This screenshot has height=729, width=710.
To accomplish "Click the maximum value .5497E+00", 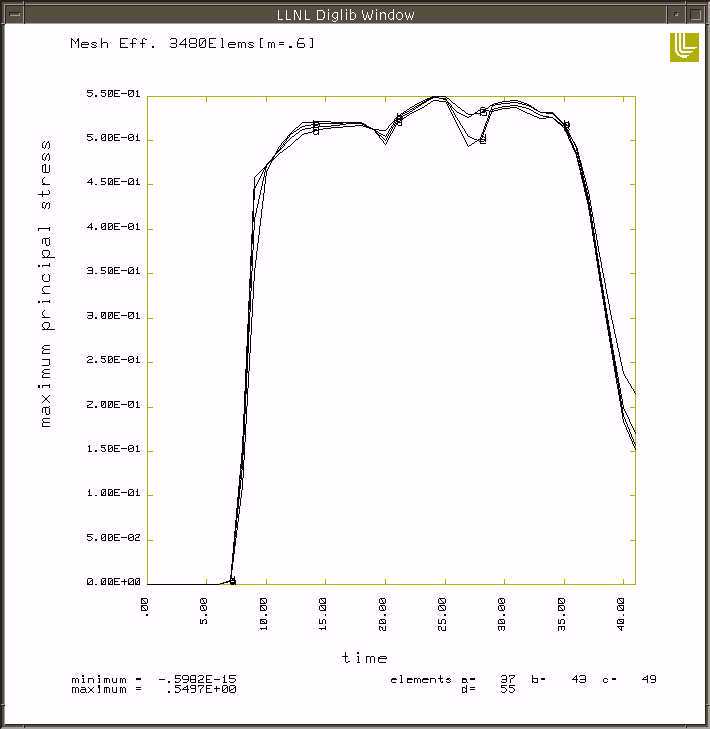I will pos(201,689).
